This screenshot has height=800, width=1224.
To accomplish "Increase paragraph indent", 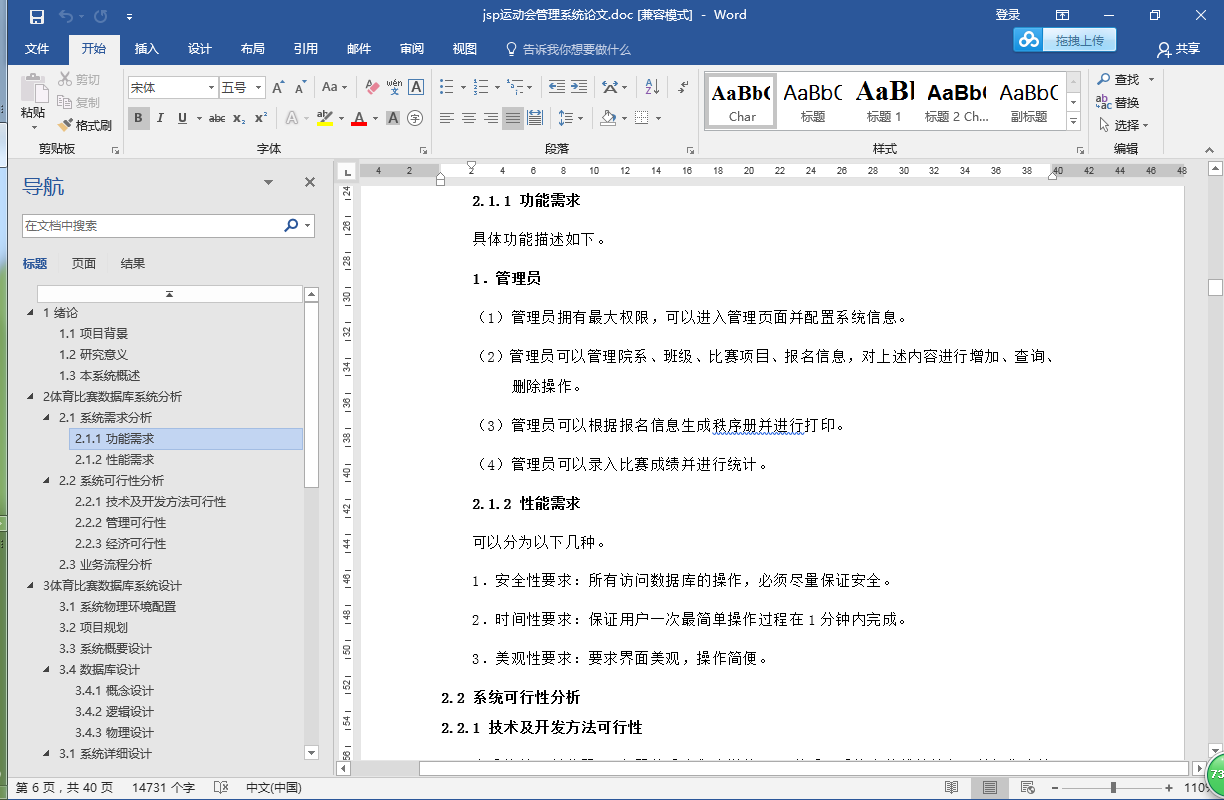I will tap(578, 88).
